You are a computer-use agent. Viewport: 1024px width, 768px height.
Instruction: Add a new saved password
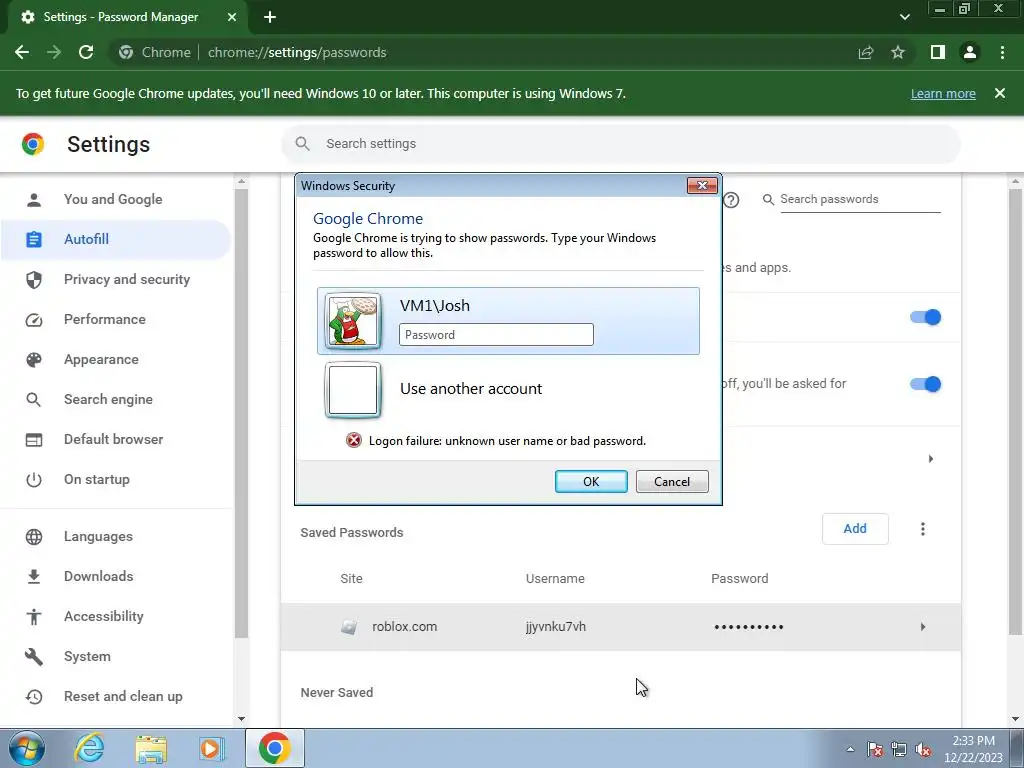pyautogui.click(x=855, y=528)
